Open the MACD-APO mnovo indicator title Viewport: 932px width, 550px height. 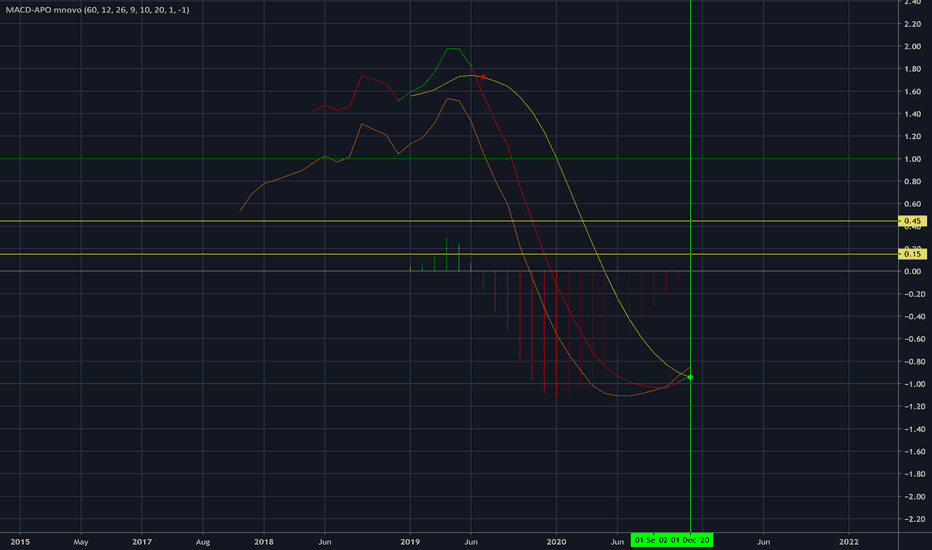[x=97, y=10]
